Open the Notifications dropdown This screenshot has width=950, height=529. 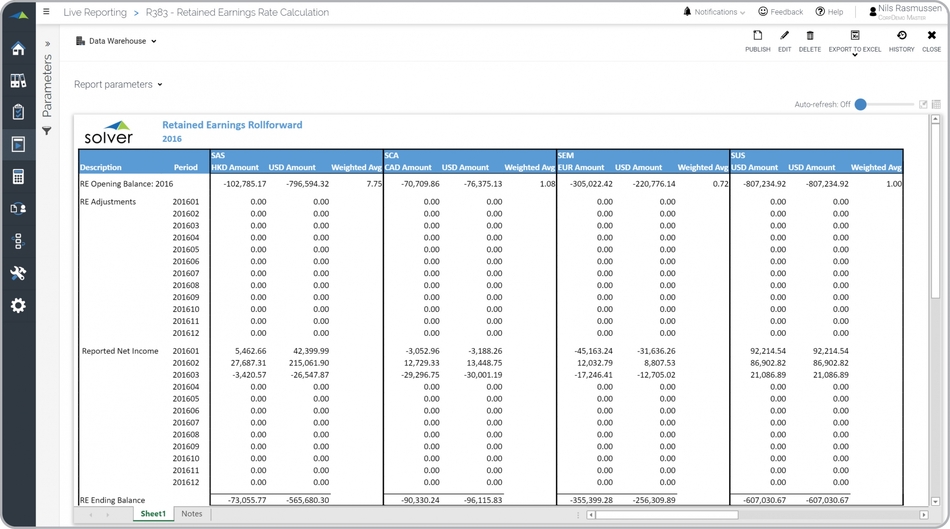coord(714,12)
